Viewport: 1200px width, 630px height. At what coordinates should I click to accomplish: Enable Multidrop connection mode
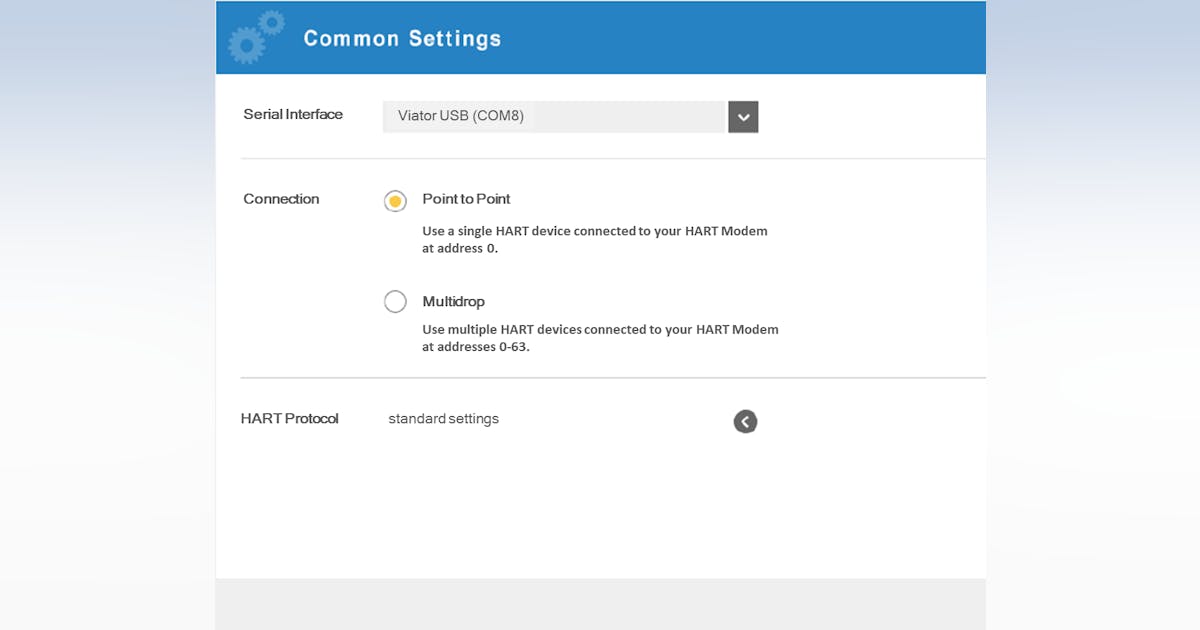point(395,301)
